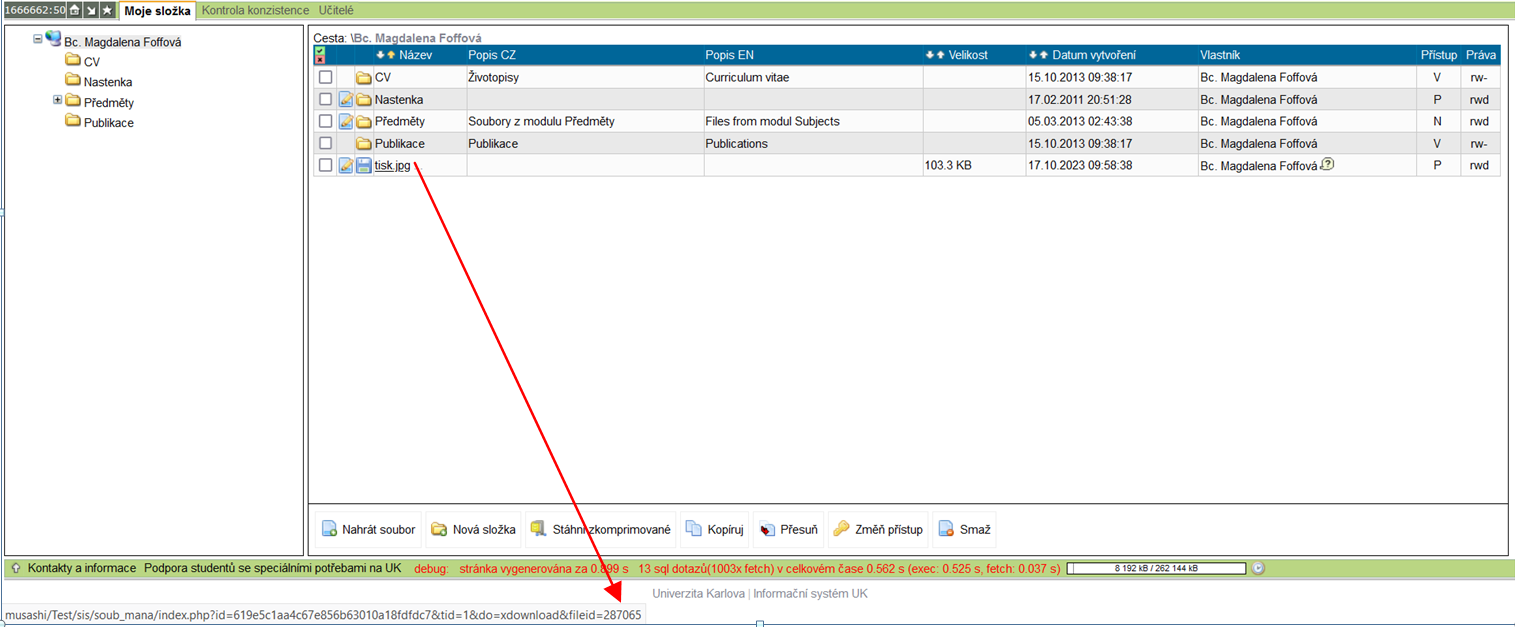Click the 103.3 KB size cell
Viewport: 1515px width, 627px height.
(x=974, y=165)
